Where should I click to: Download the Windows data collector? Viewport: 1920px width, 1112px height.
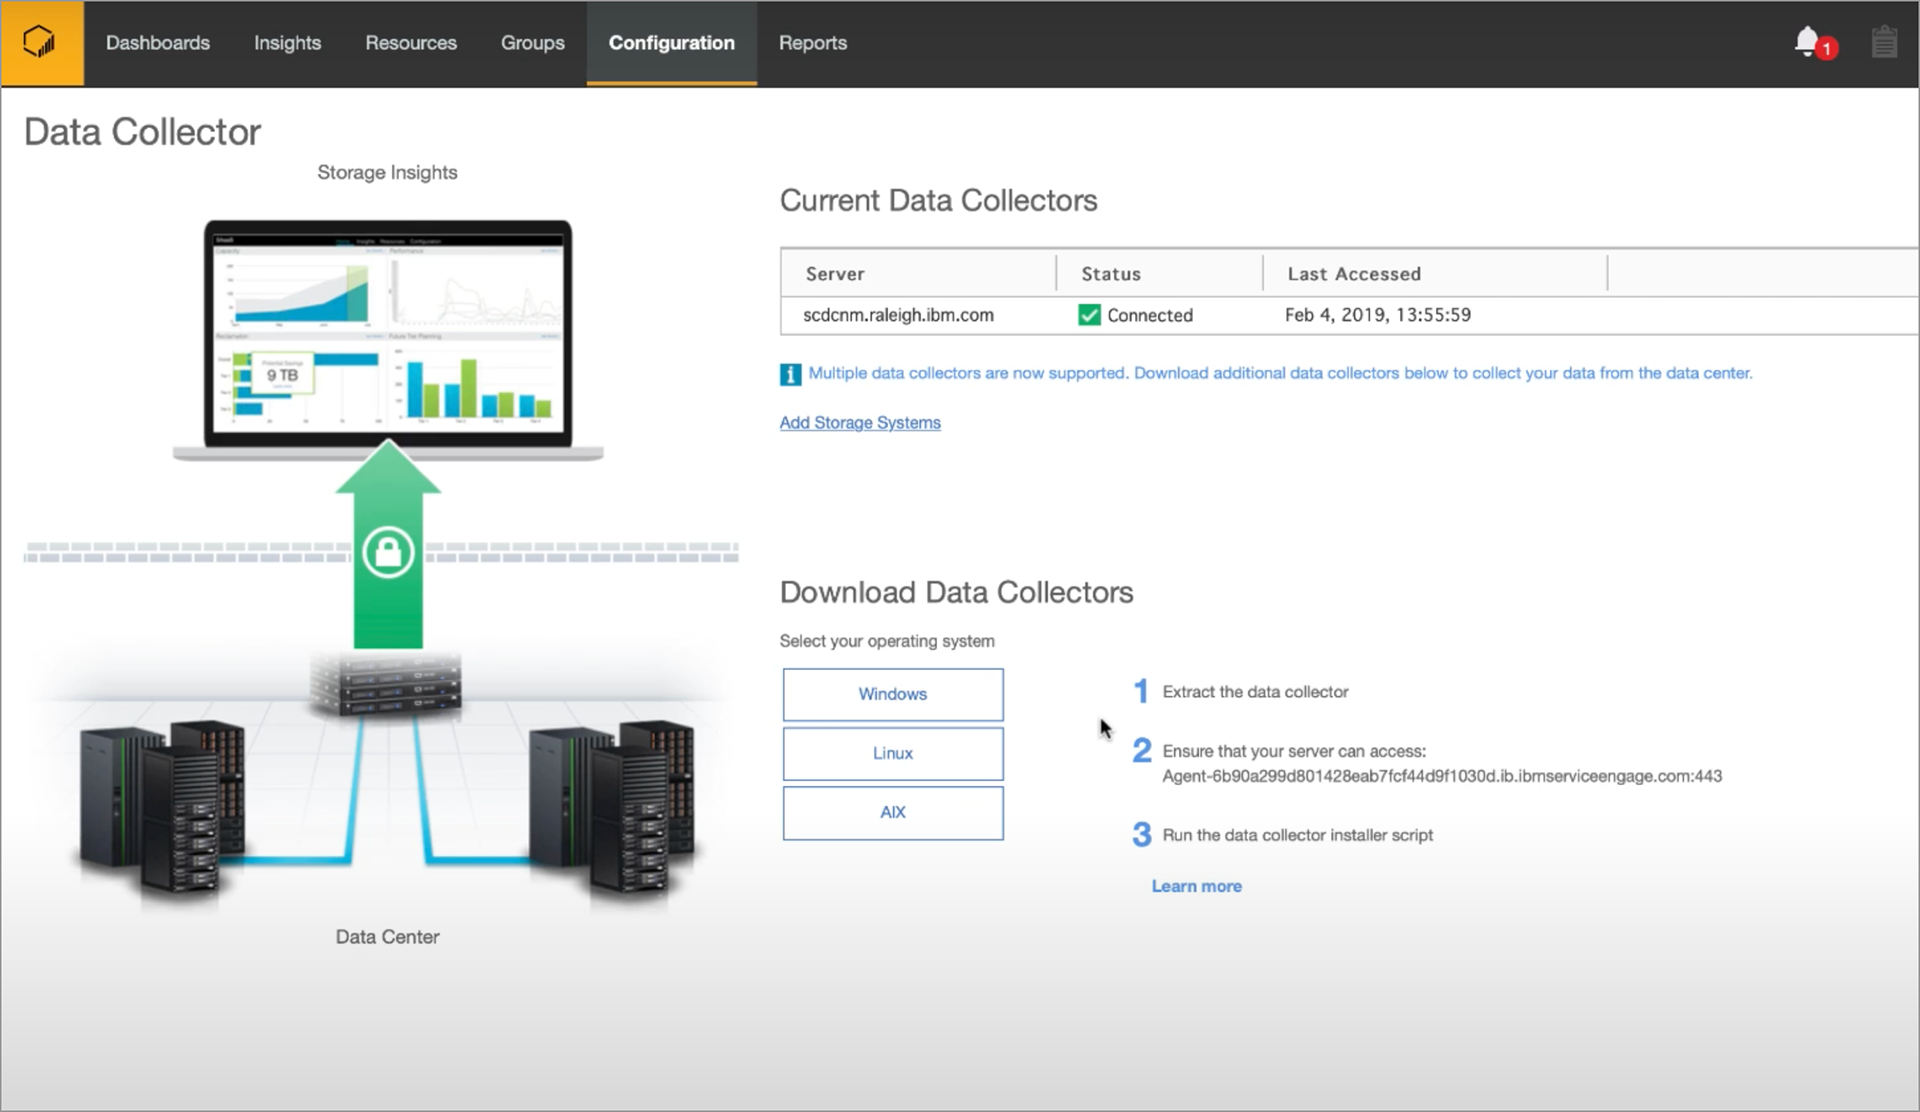[x=893, y=694]
